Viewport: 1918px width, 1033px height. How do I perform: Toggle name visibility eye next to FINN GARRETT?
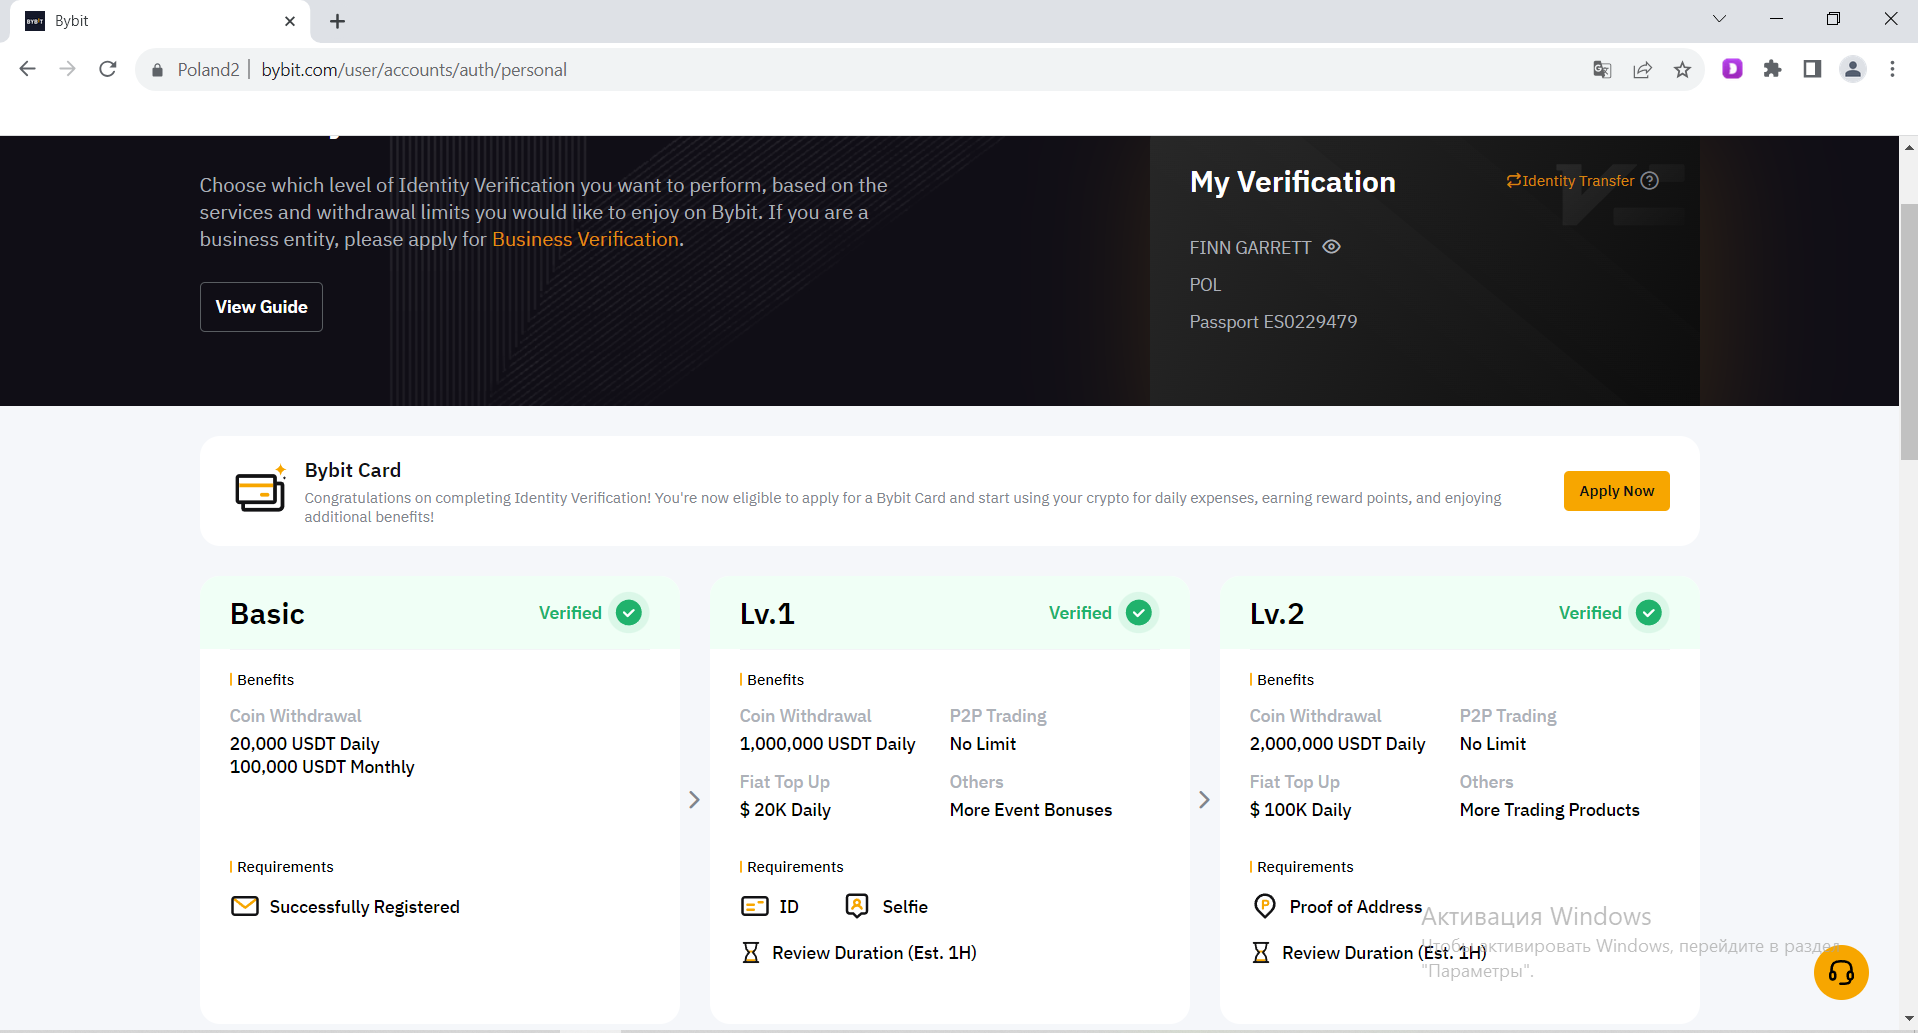click(x=1331, y=247)
